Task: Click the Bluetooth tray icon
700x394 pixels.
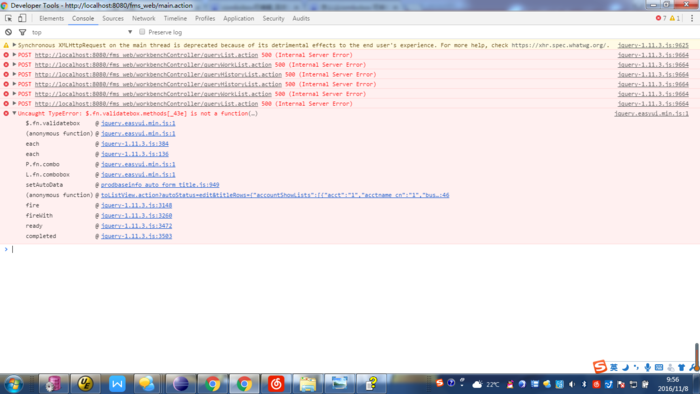Action: coord(584,384)
